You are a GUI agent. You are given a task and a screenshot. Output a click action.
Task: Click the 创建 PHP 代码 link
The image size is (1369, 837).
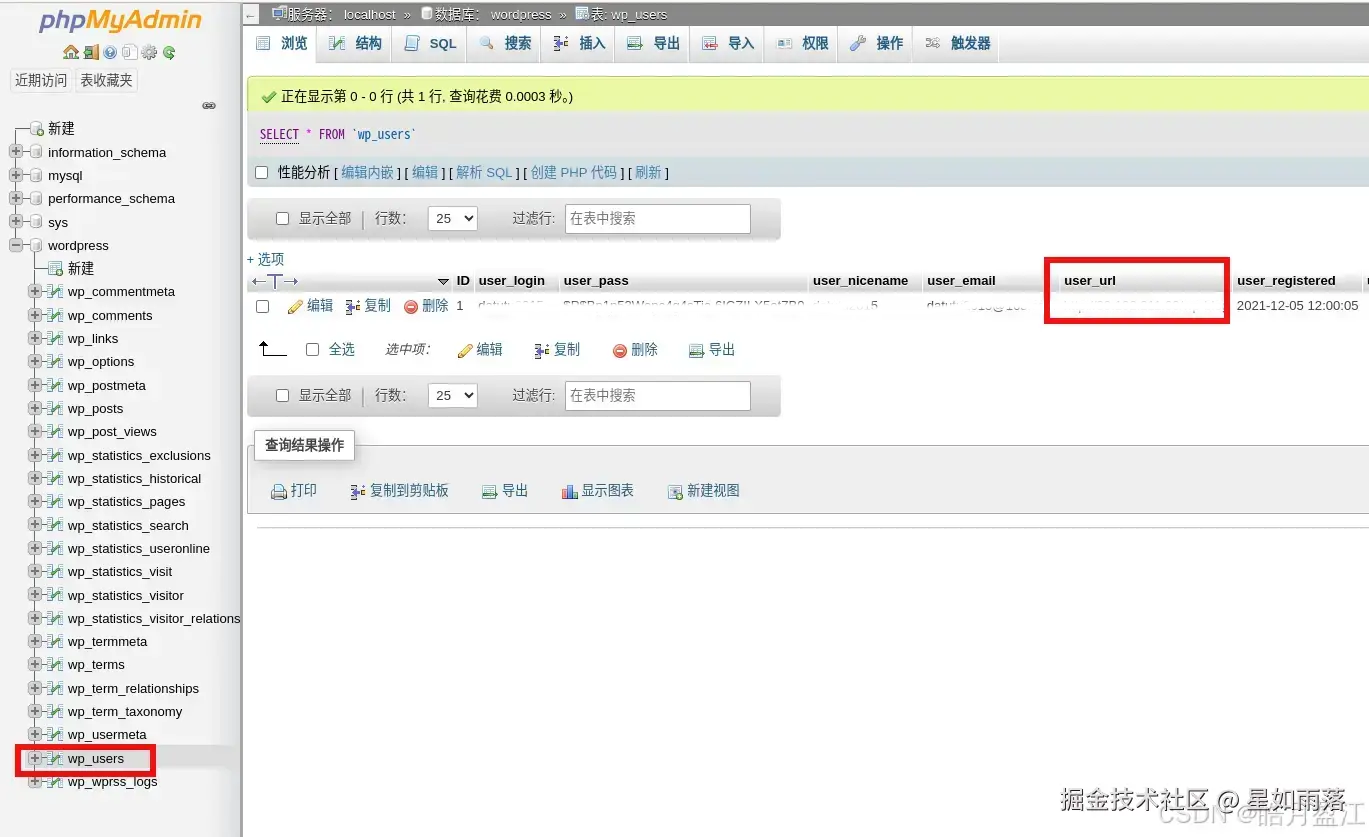coord(574,172)
